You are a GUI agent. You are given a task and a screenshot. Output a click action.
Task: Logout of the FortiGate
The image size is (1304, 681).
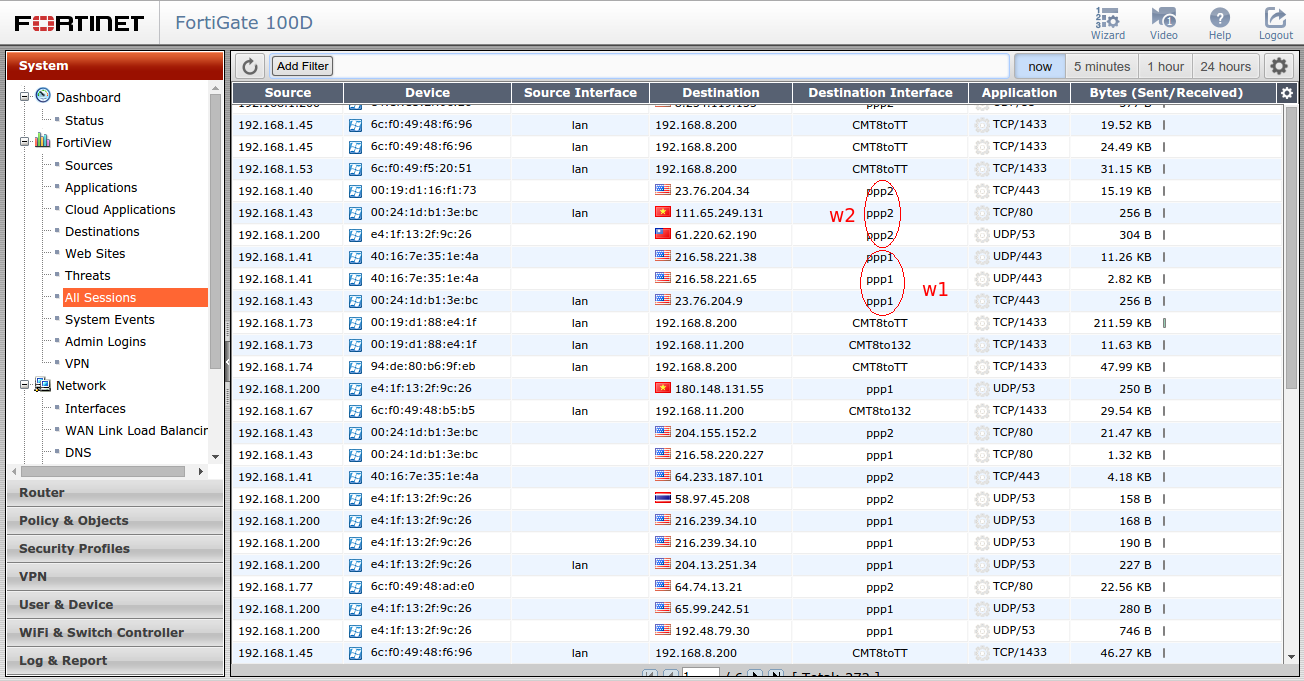pyautogui.click(x=1275, y=22)
